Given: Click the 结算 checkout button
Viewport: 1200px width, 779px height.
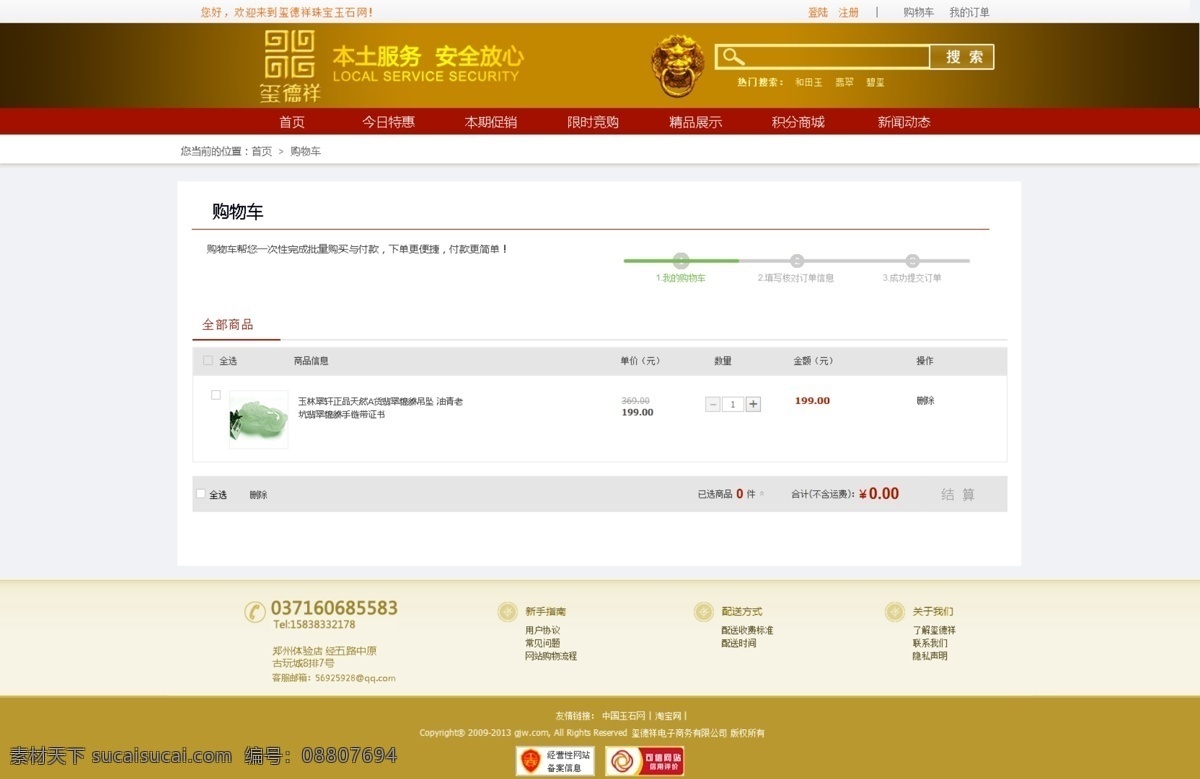Looking at the screenshot, I should [x=958, y=494].
